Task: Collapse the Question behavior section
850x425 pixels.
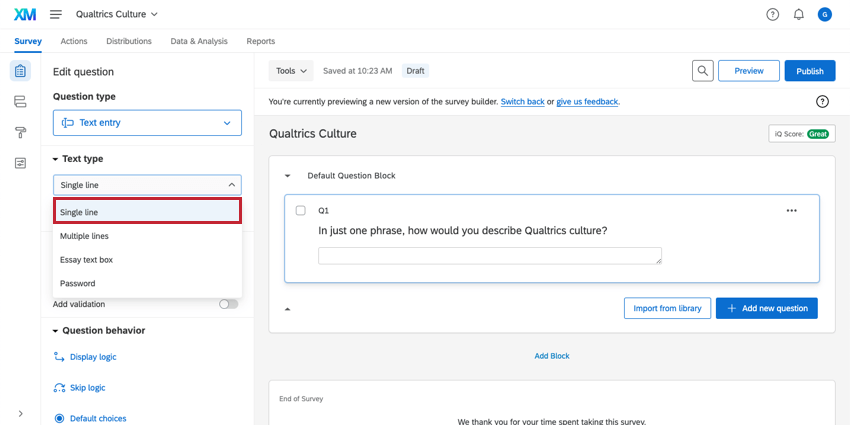Action: click(55, 331)
